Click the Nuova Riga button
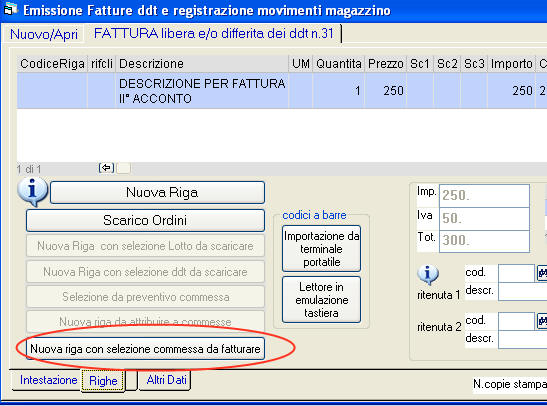This screenshot has height=406, width=547. (x=158, y=192)
